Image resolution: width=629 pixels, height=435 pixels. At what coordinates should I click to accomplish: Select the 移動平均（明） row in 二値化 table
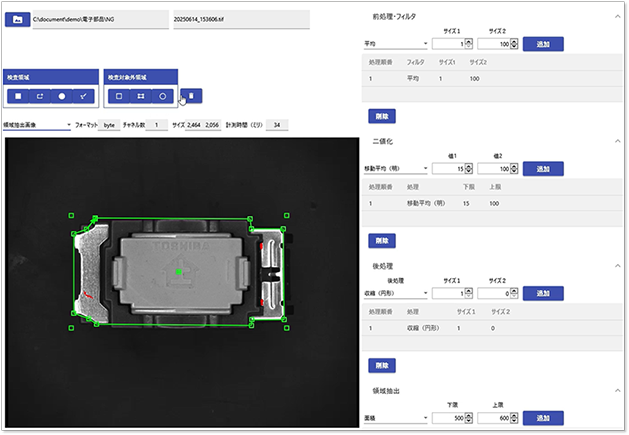492,203
